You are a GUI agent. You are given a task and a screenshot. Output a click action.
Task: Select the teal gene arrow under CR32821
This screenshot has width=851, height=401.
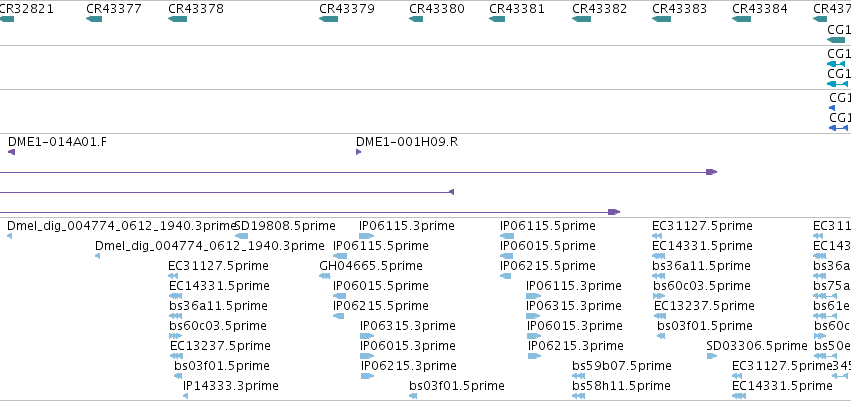pyautogui.click(x=7, y=19)
